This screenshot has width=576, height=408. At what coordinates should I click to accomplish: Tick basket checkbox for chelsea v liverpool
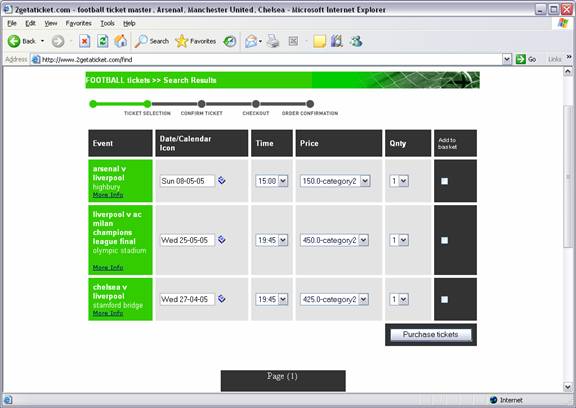click(444, 299)
